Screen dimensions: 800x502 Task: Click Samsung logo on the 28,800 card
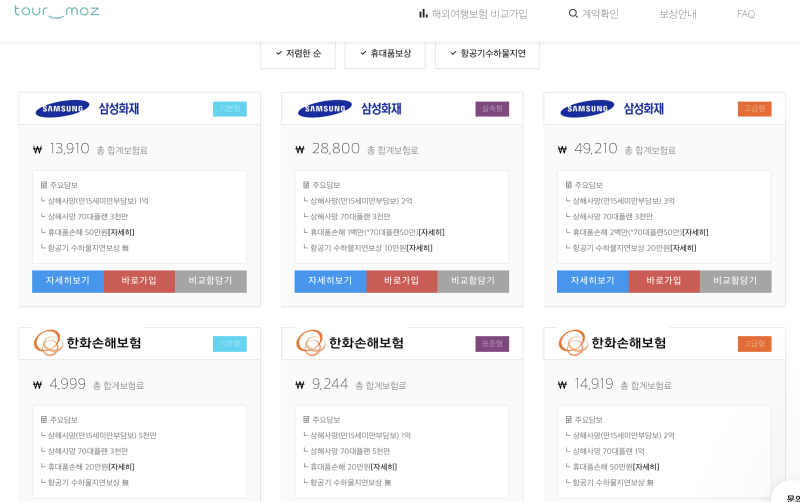click(325, 109)
